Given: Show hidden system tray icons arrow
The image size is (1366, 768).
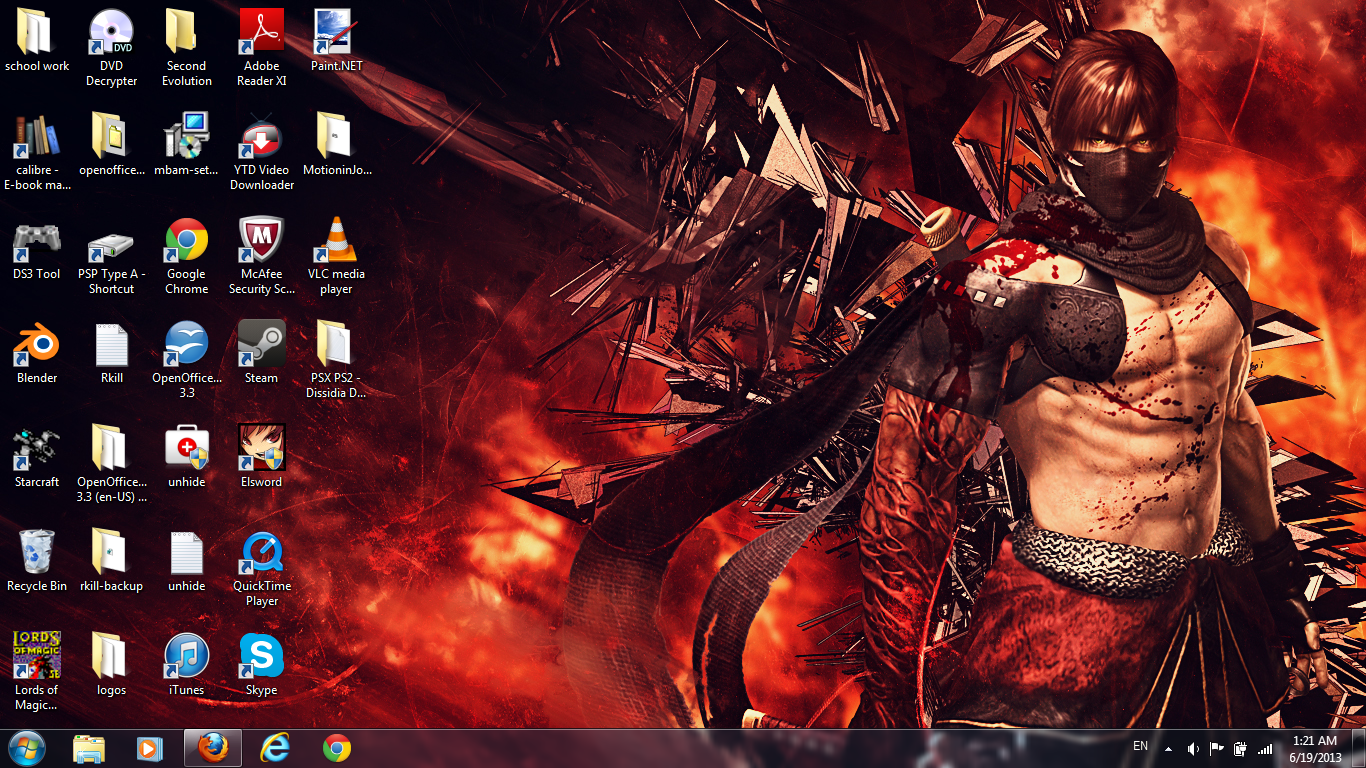Looking at the screenshot, I should pos(1168,748).
